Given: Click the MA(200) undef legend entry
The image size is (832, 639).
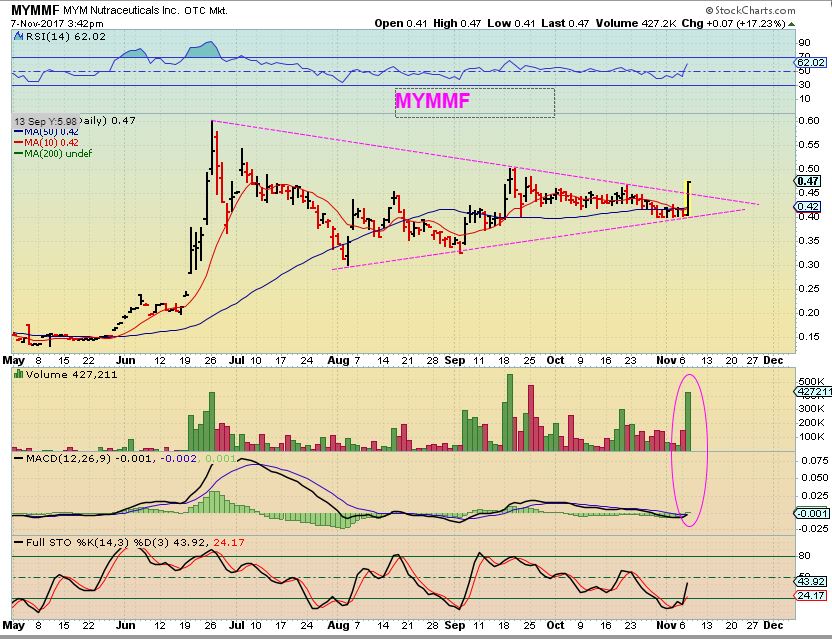Looking at the screenshot, I should point(53,153).
